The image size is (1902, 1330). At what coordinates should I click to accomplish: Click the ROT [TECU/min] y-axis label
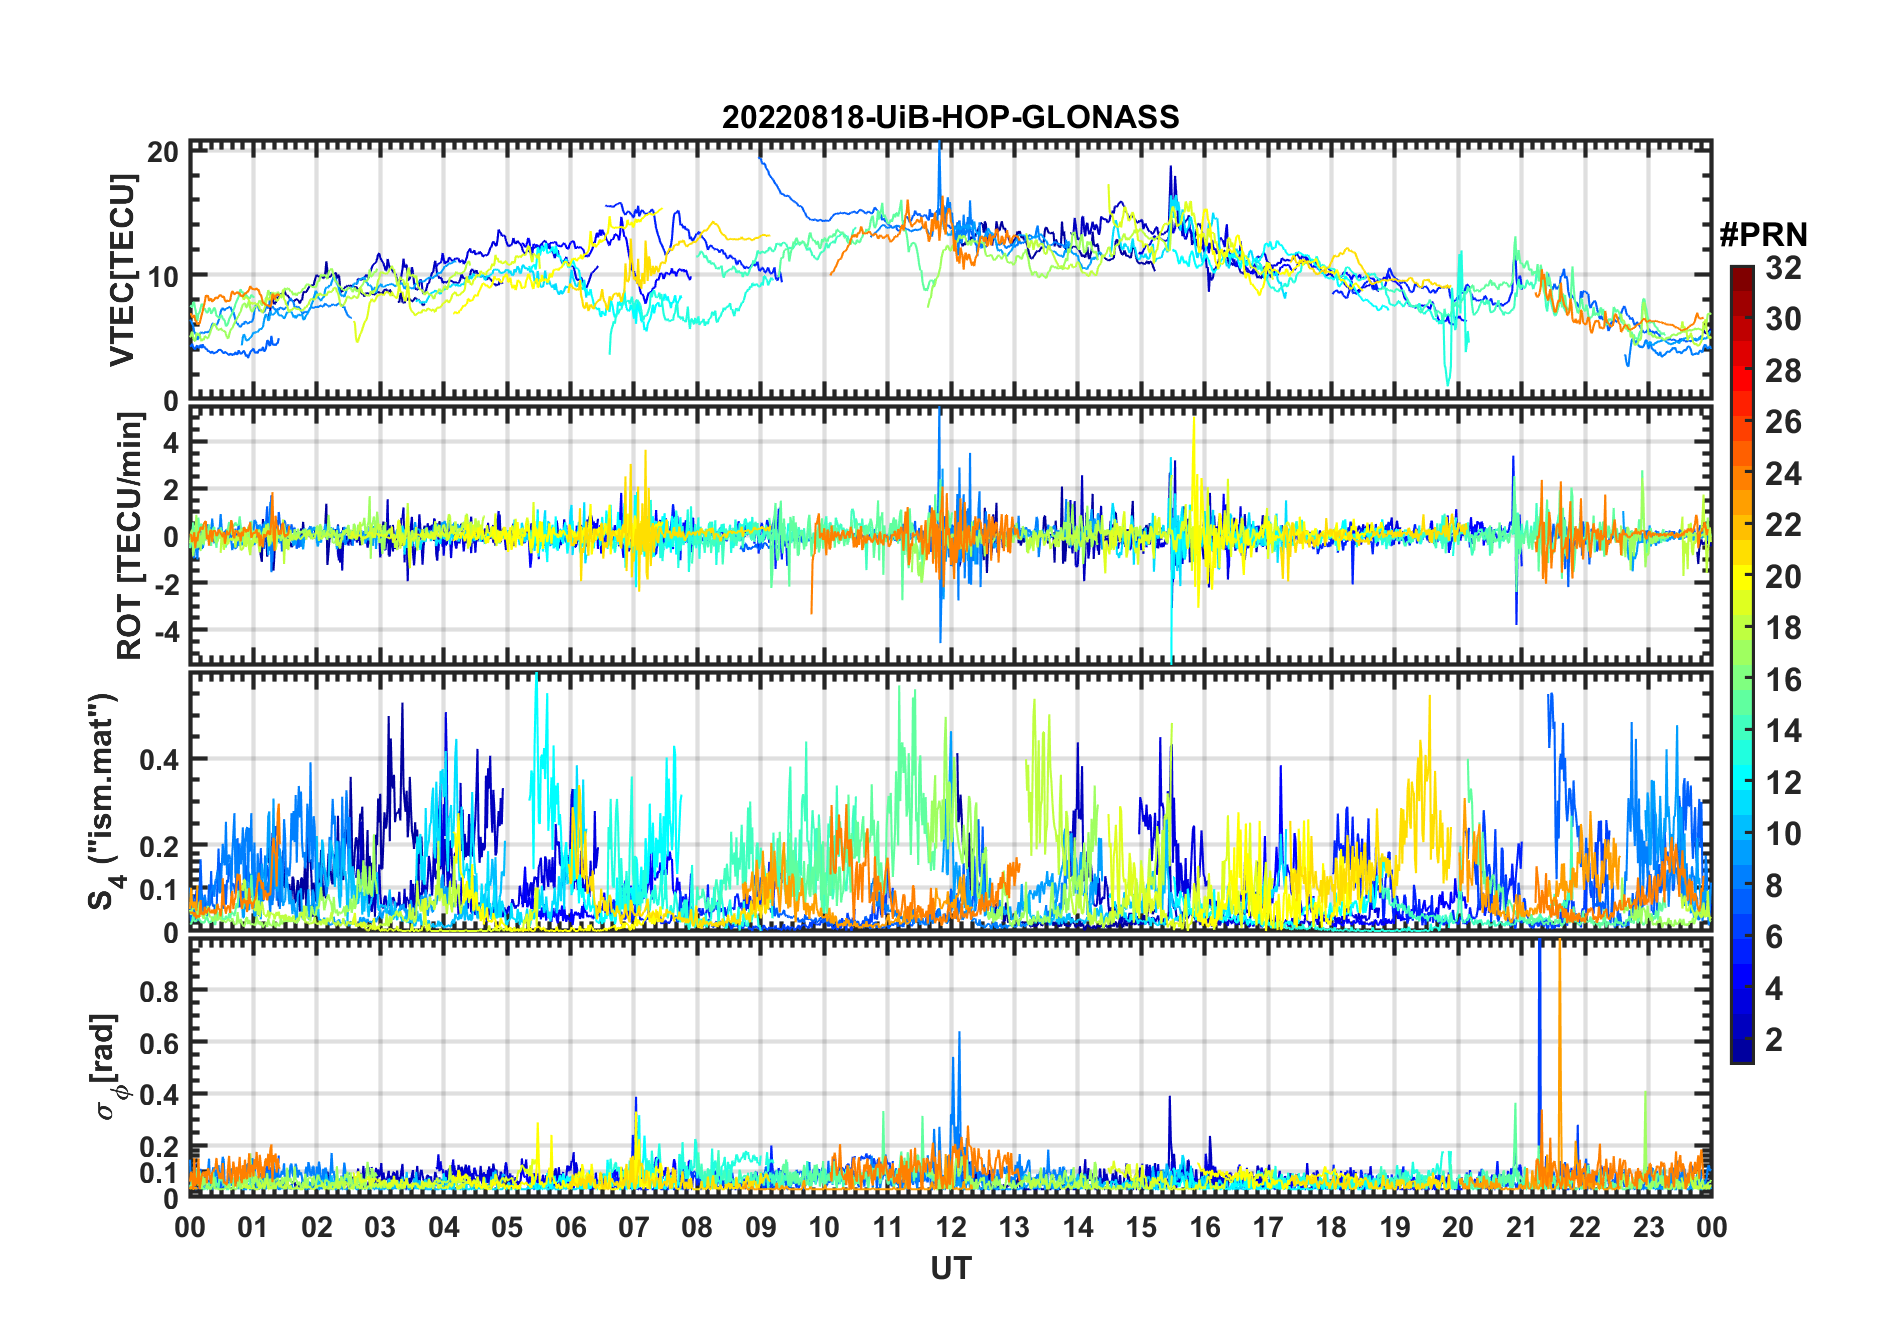coord(130,536)
